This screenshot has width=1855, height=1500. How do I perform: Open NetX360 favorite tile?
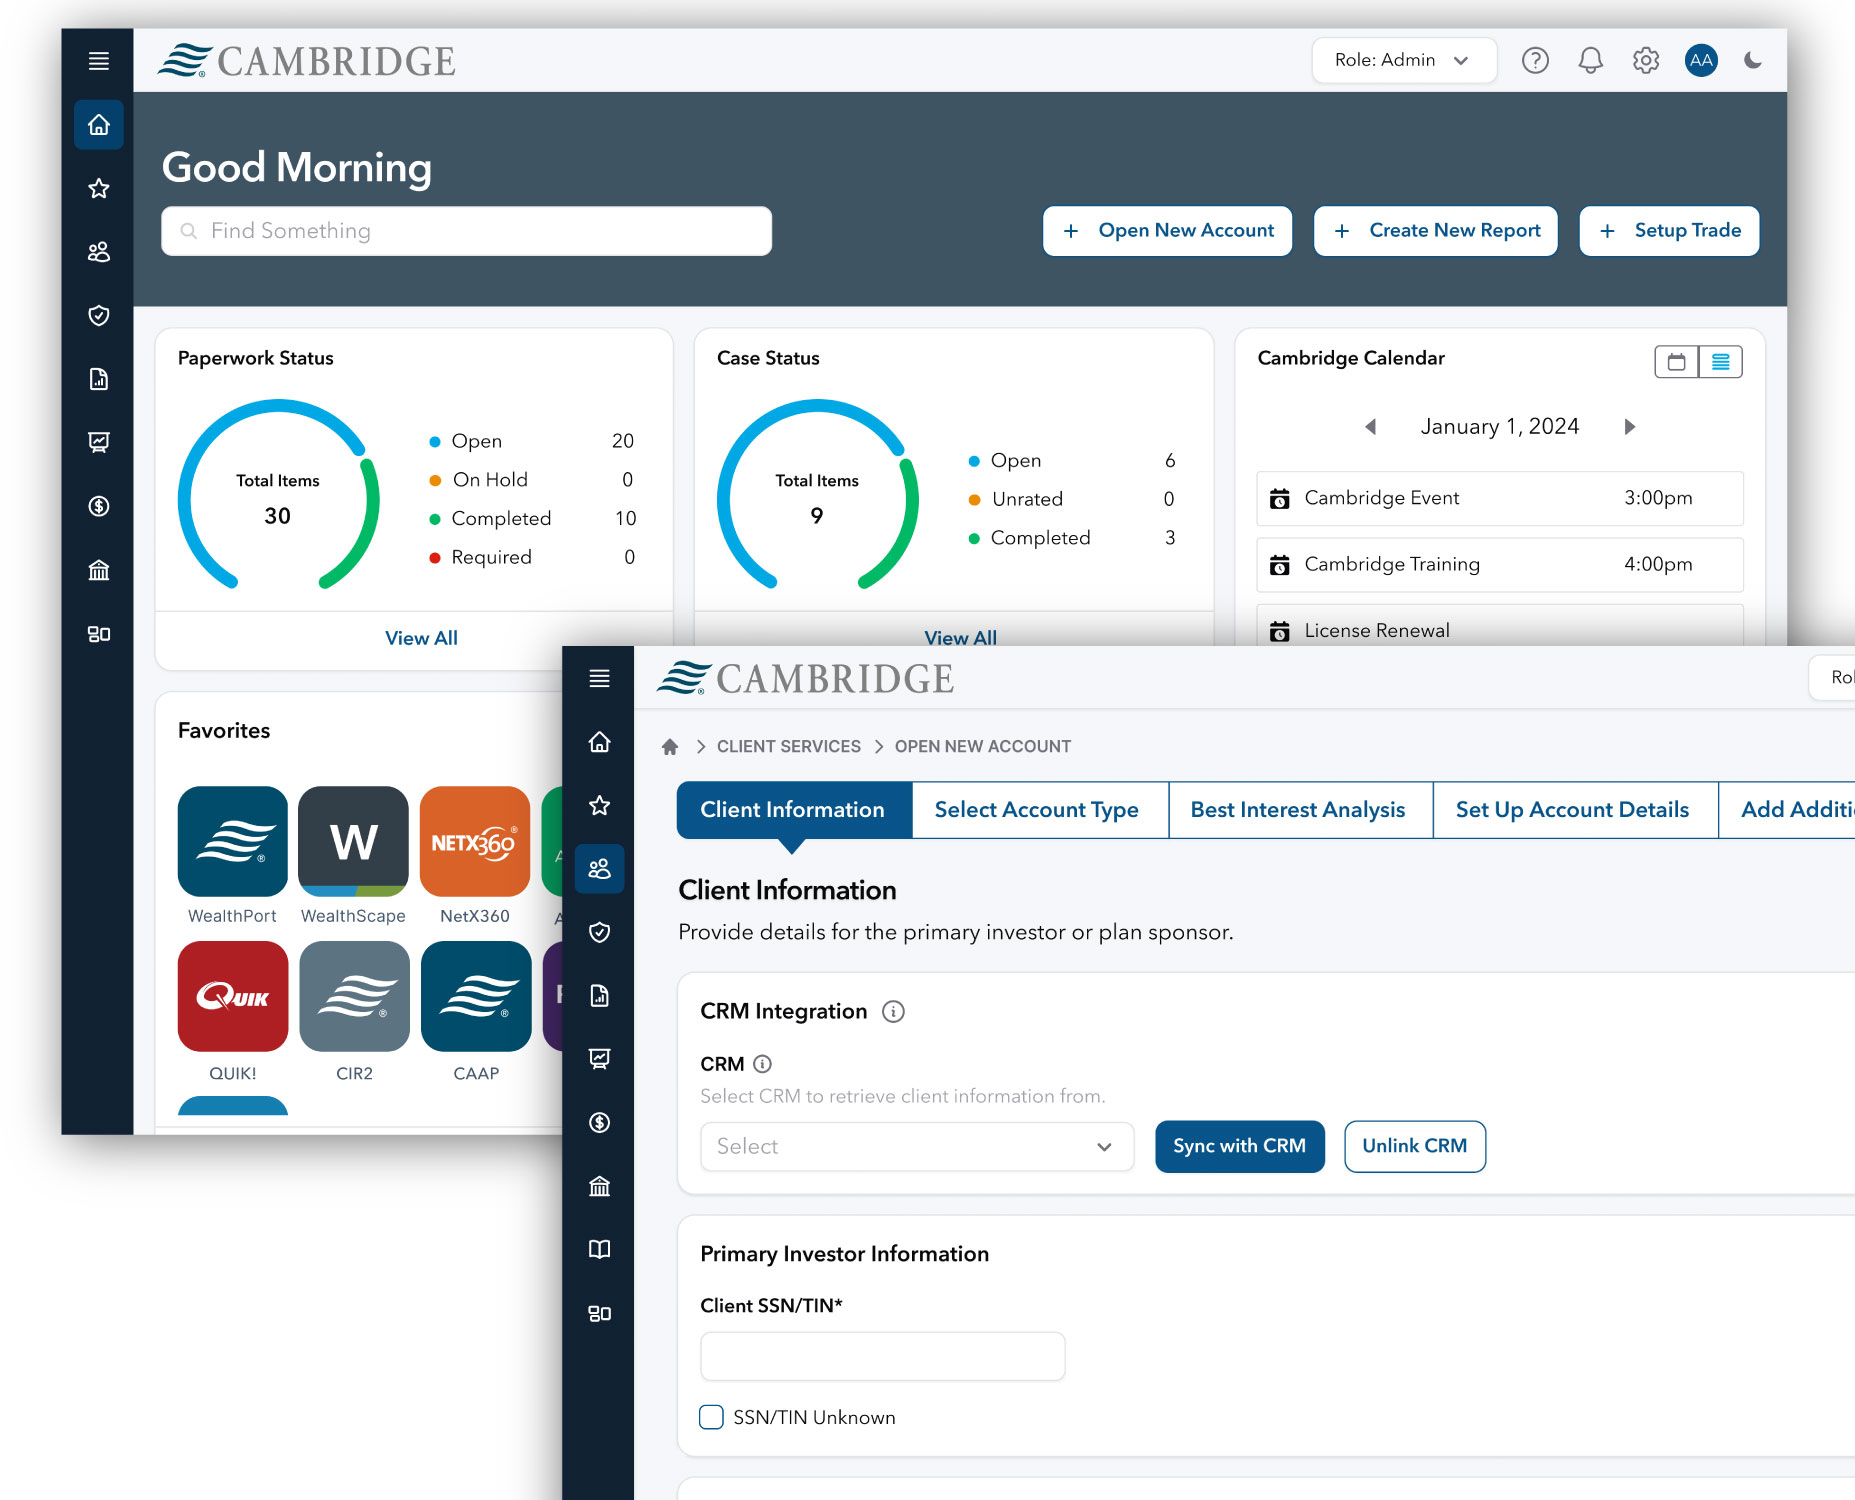click(475, 842)
